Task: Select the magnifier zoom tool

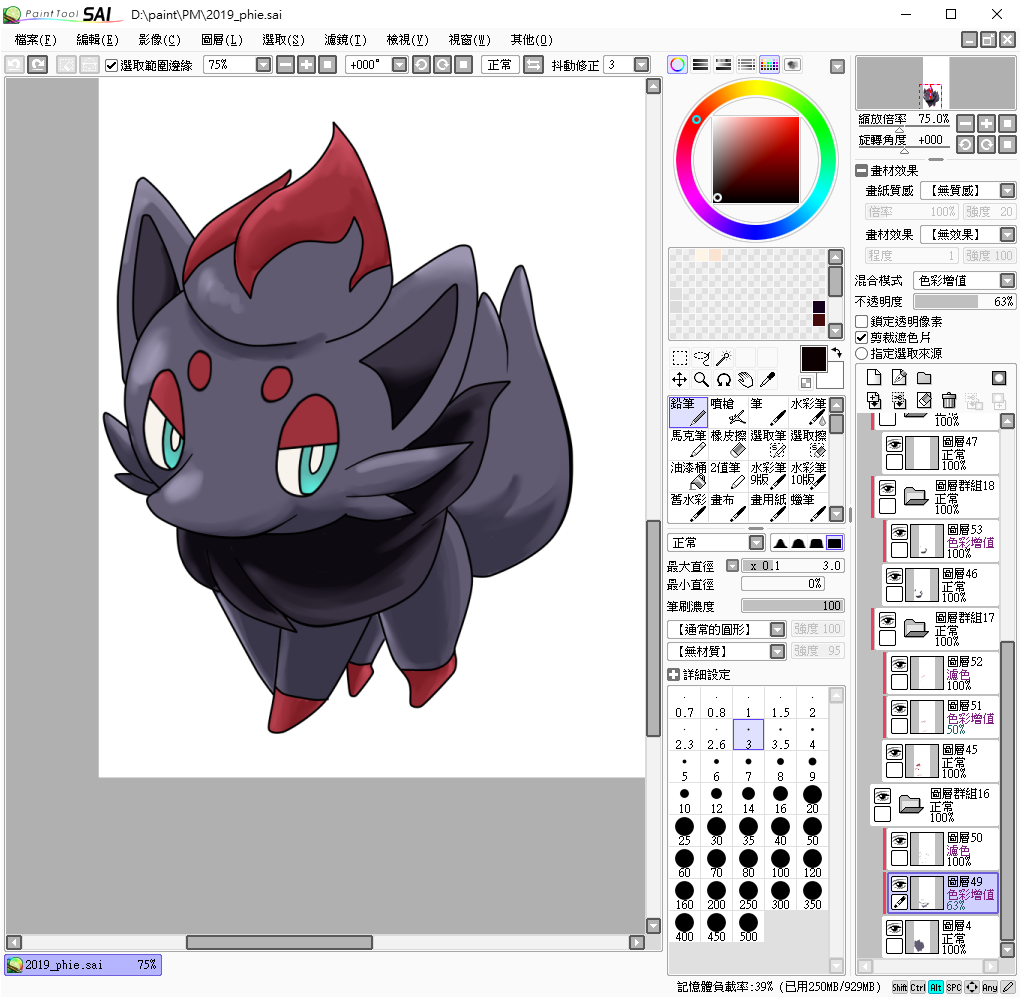Action: 702,380
